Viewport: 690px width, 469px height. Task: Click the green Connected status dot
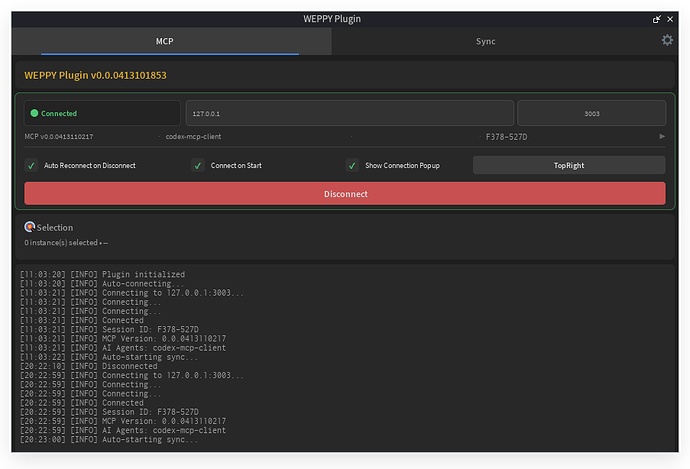click(34, 113)
